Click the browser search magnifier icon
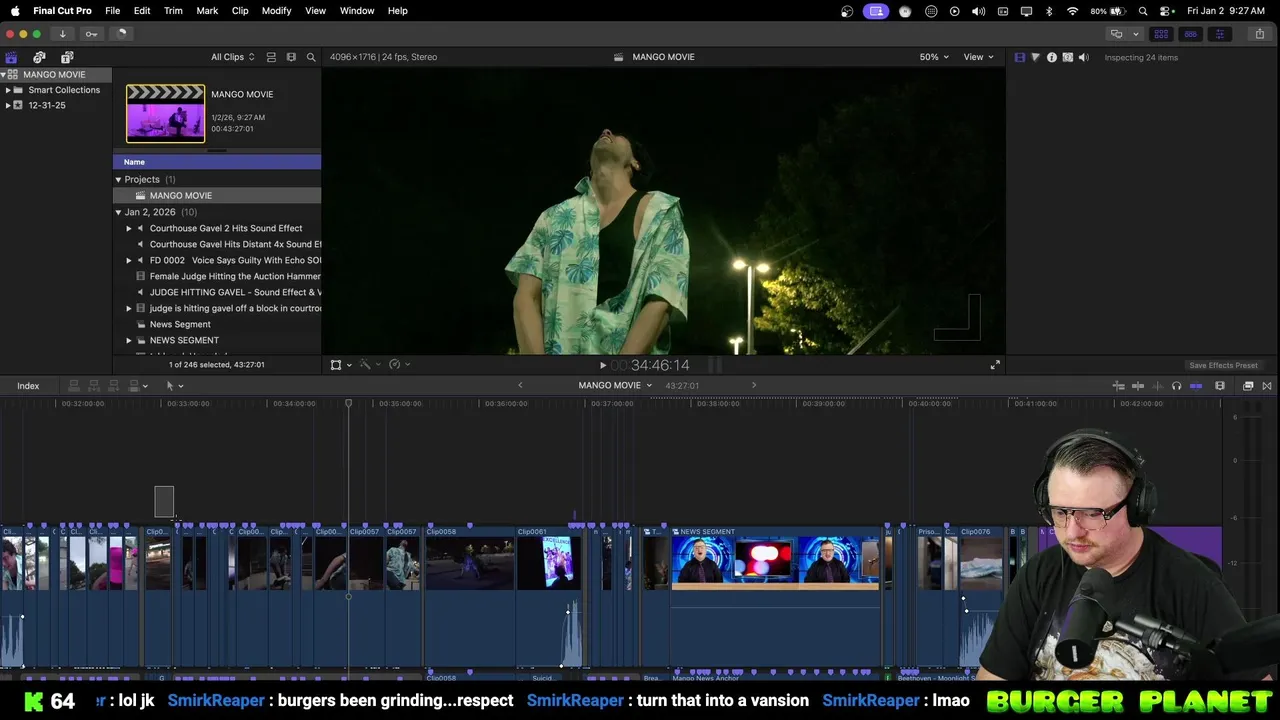The image size is (1280, 720). (311, 57)
